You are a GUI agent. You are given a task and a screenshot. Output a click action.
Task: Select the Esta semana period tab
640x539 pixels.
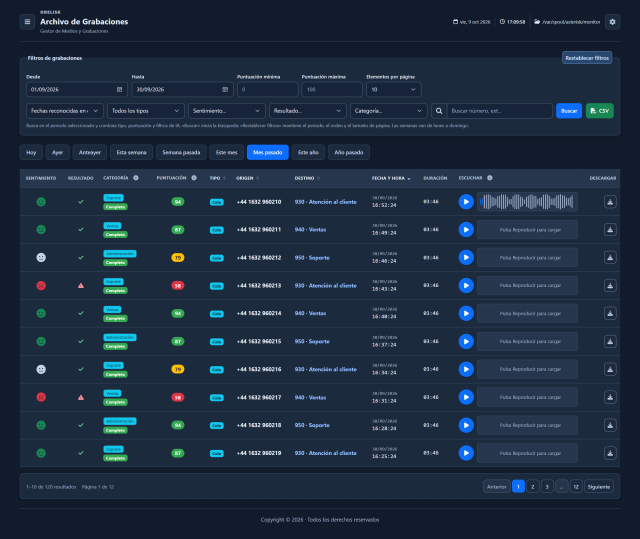click(x=131, y=152)
